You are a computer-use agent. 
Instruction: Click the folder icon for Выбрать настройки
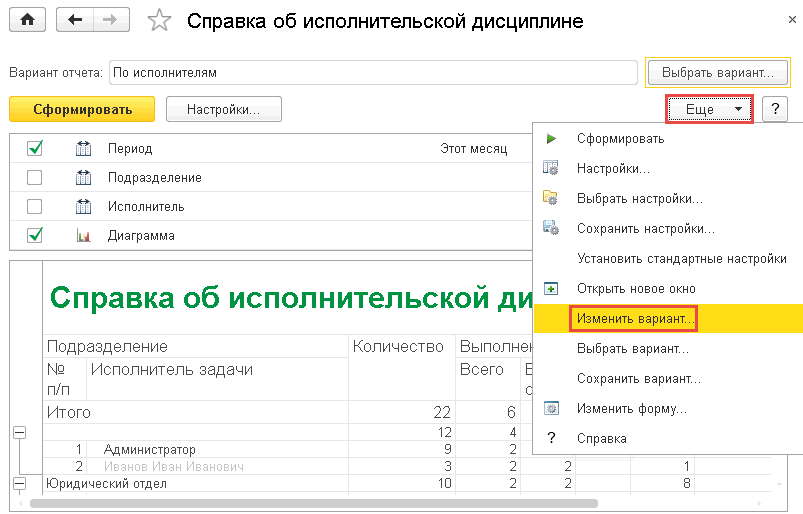click(x=551, y=198)
